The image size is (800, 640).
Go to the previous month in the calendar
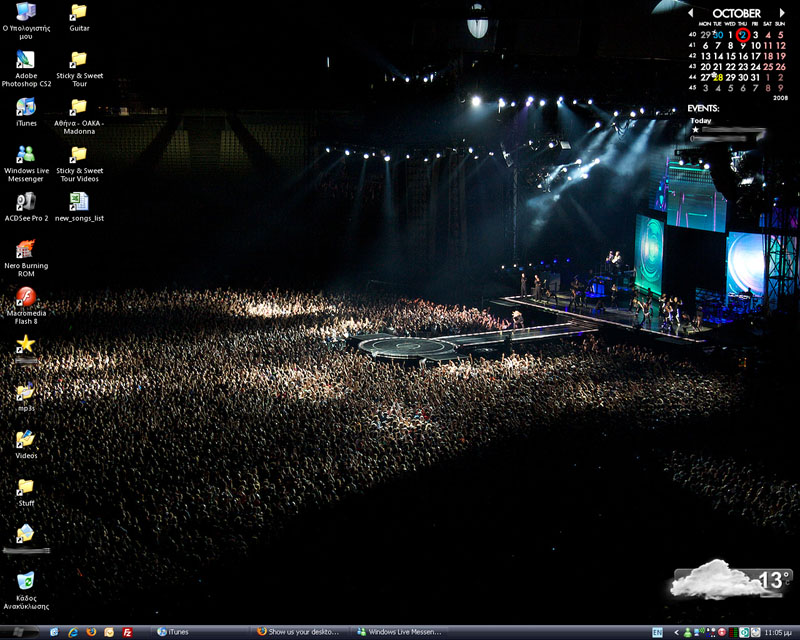coord(690,13)
